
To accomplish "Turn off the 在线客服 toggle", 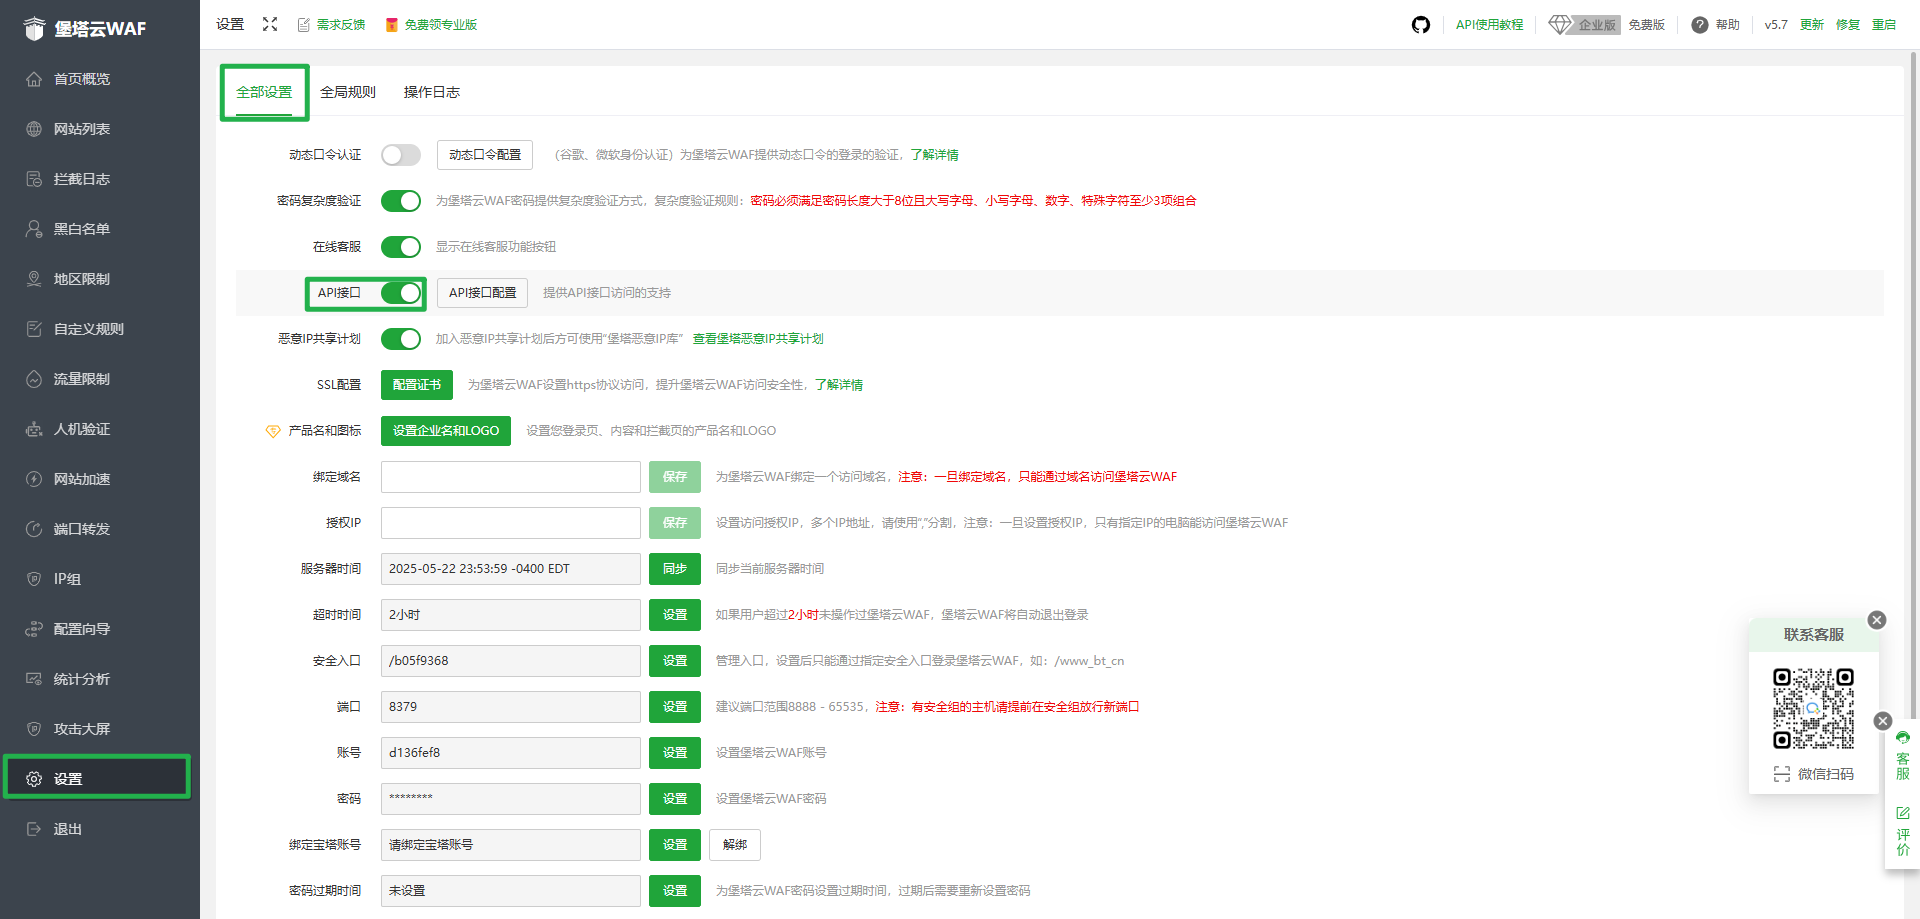I will click(401, 247).
